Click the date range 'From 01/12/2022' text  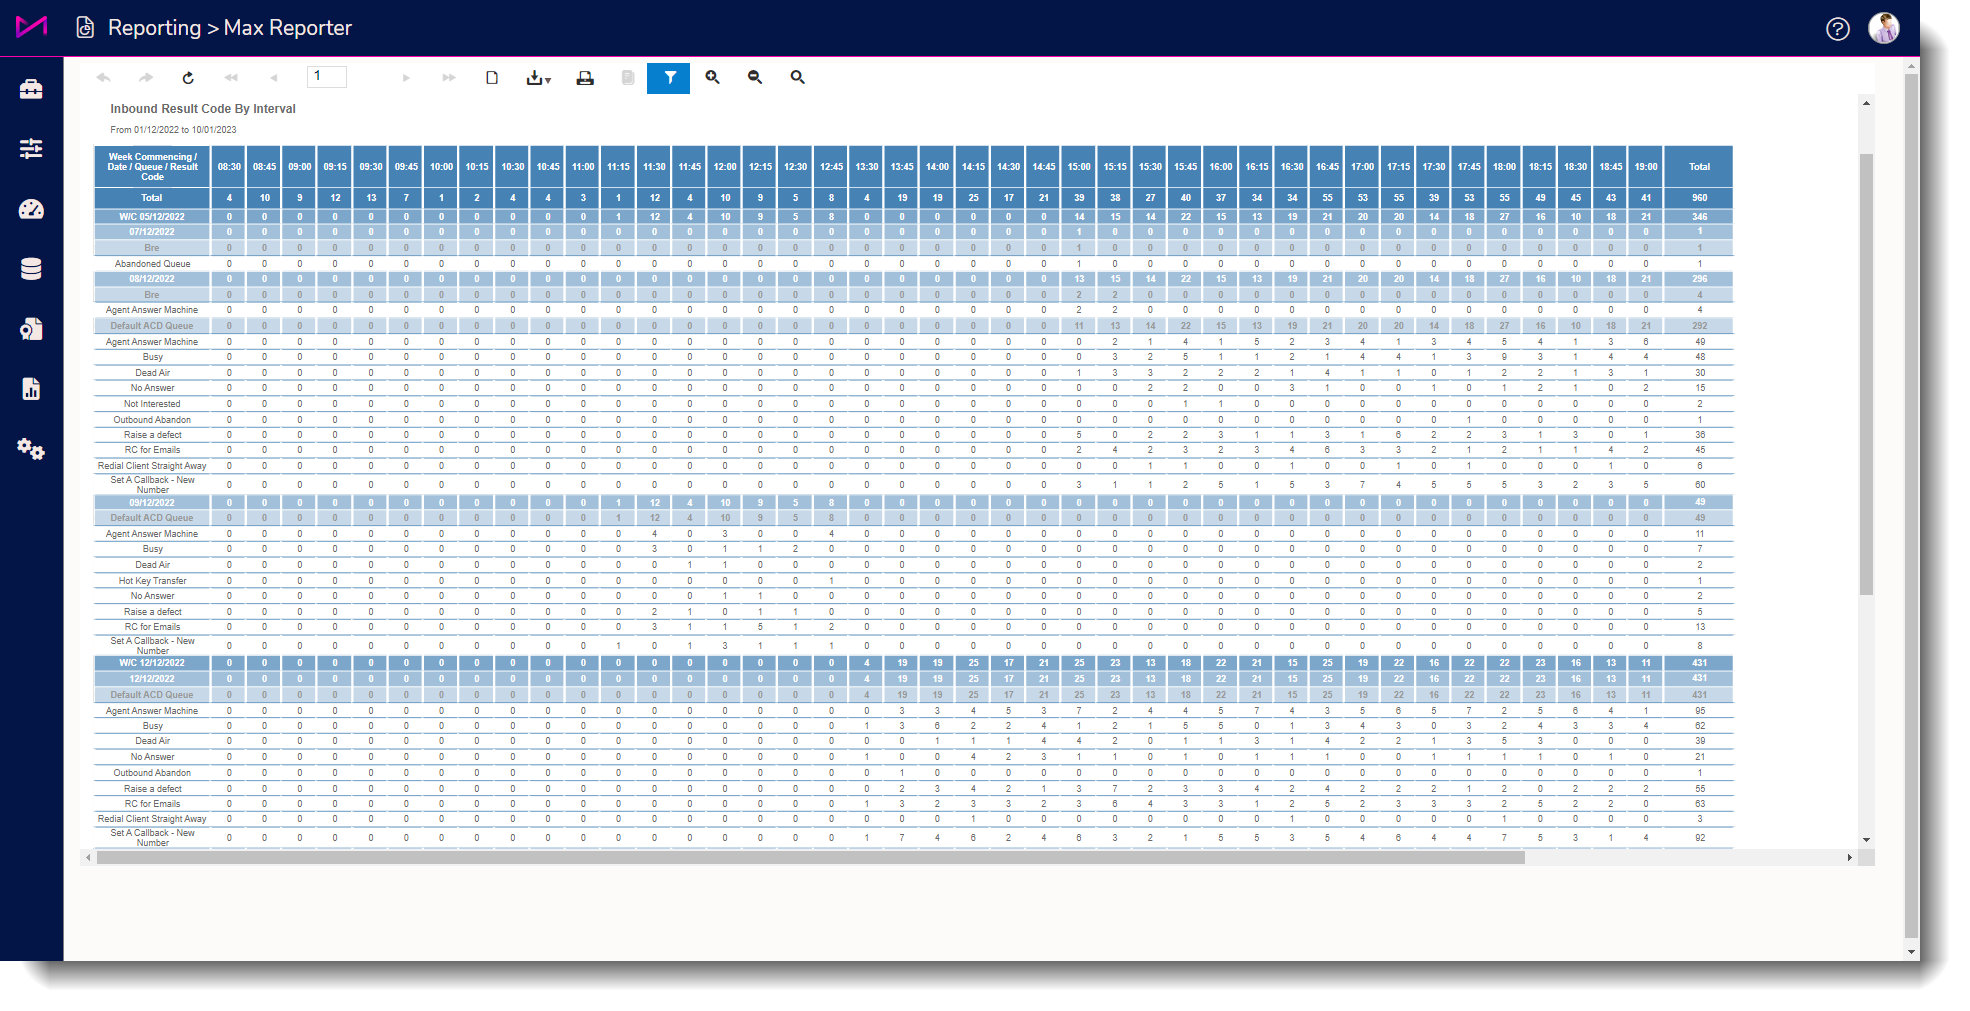[173, 130]
